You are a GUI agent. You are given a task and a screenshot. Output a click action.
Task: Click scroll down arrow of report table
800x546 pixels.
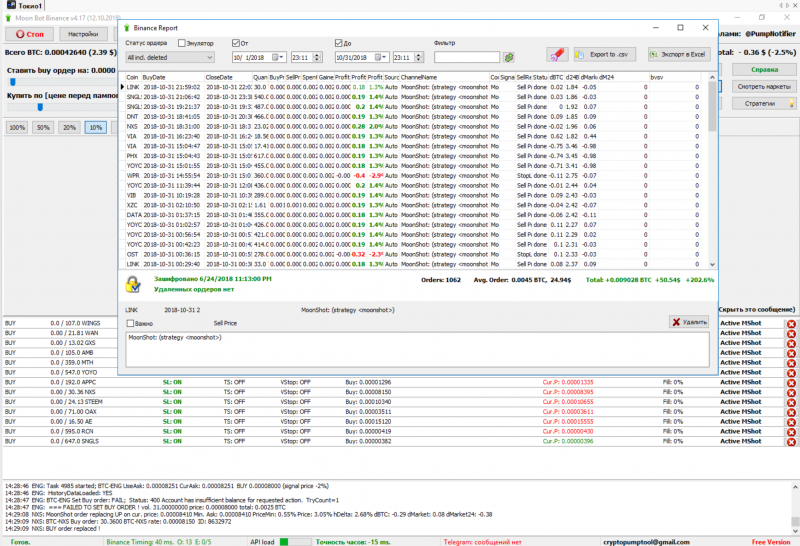(x=712, y=264)
